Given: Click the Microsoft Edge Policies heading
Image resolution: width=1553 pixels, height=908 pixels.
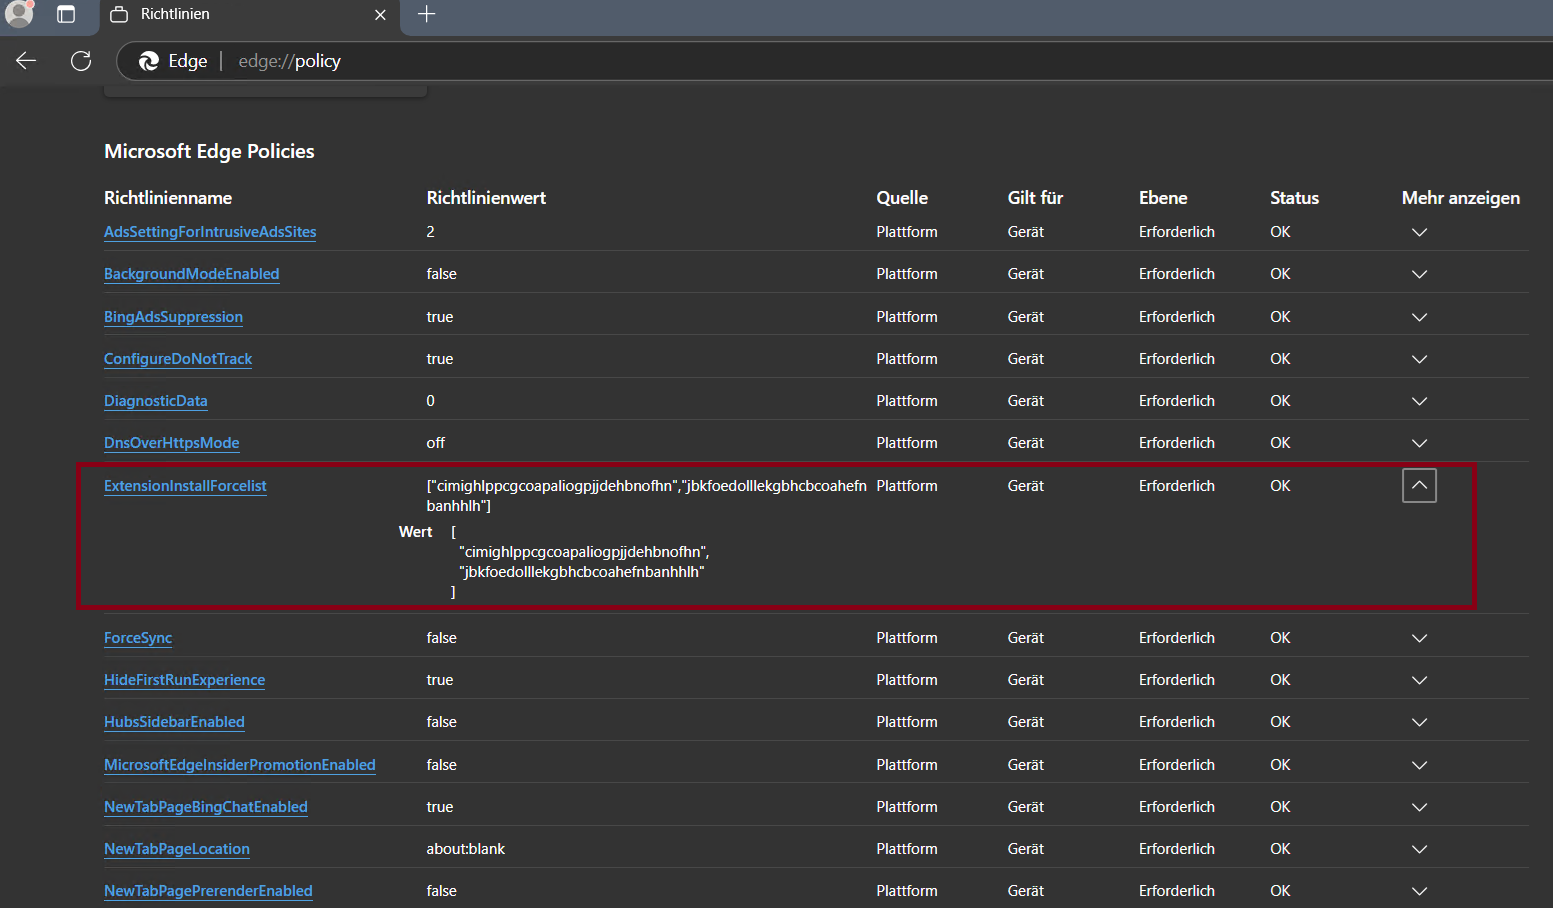Looking at the screenshot, I should 209,151.
